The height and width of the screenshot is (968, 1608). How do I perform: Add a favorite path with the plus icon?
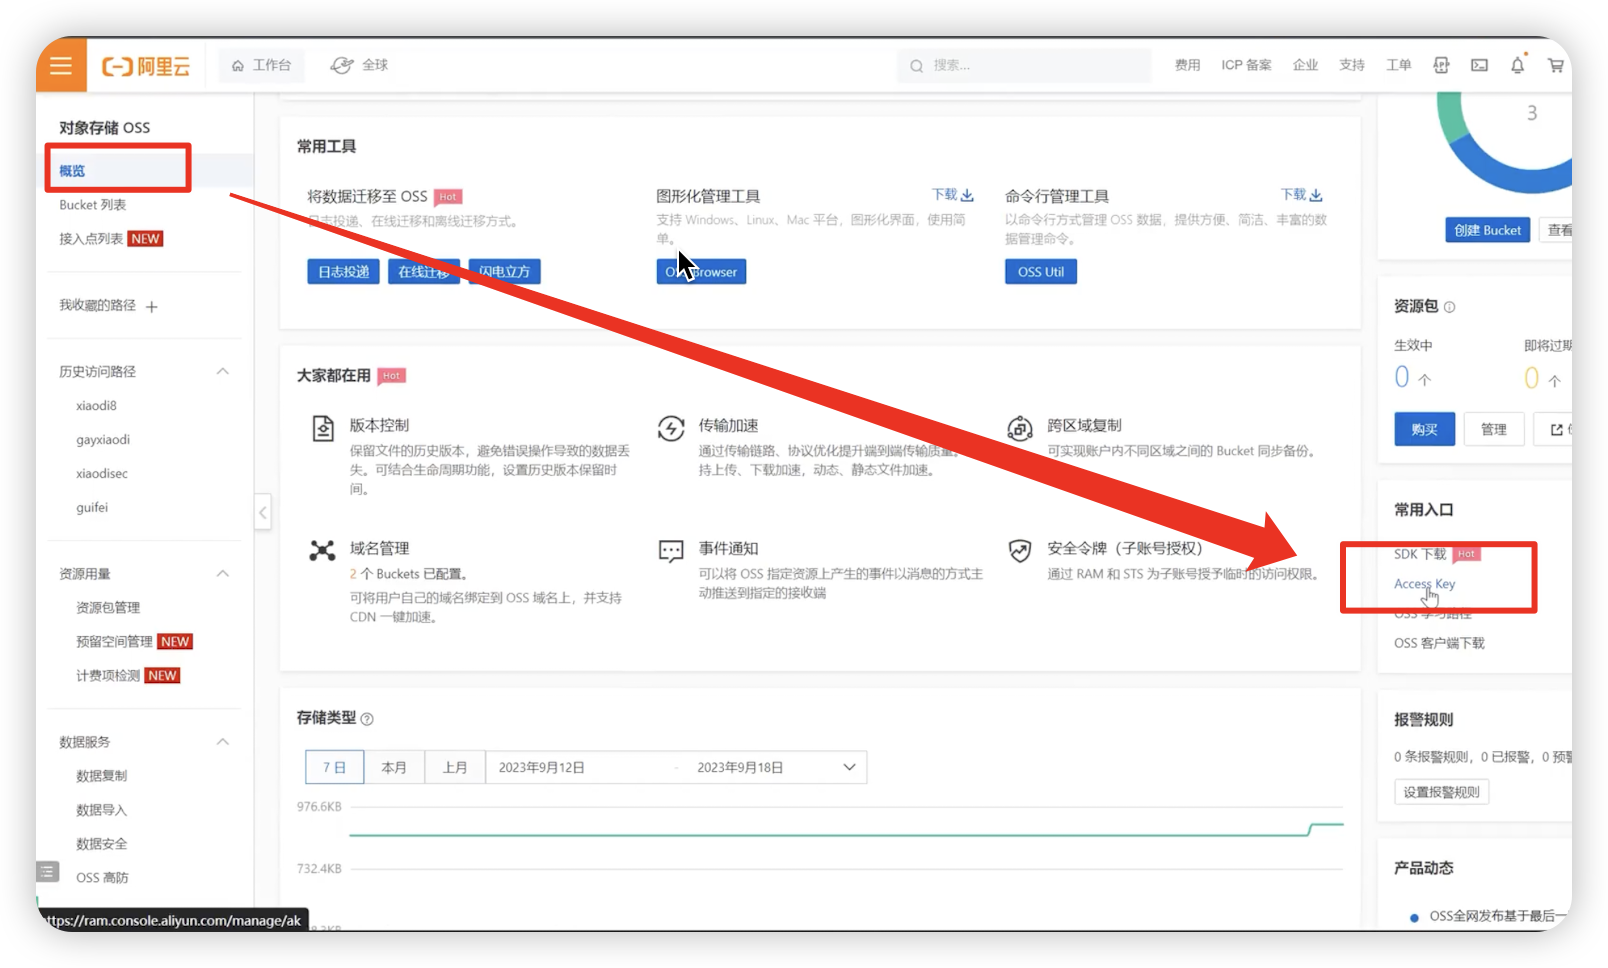(x=152, y=307)
